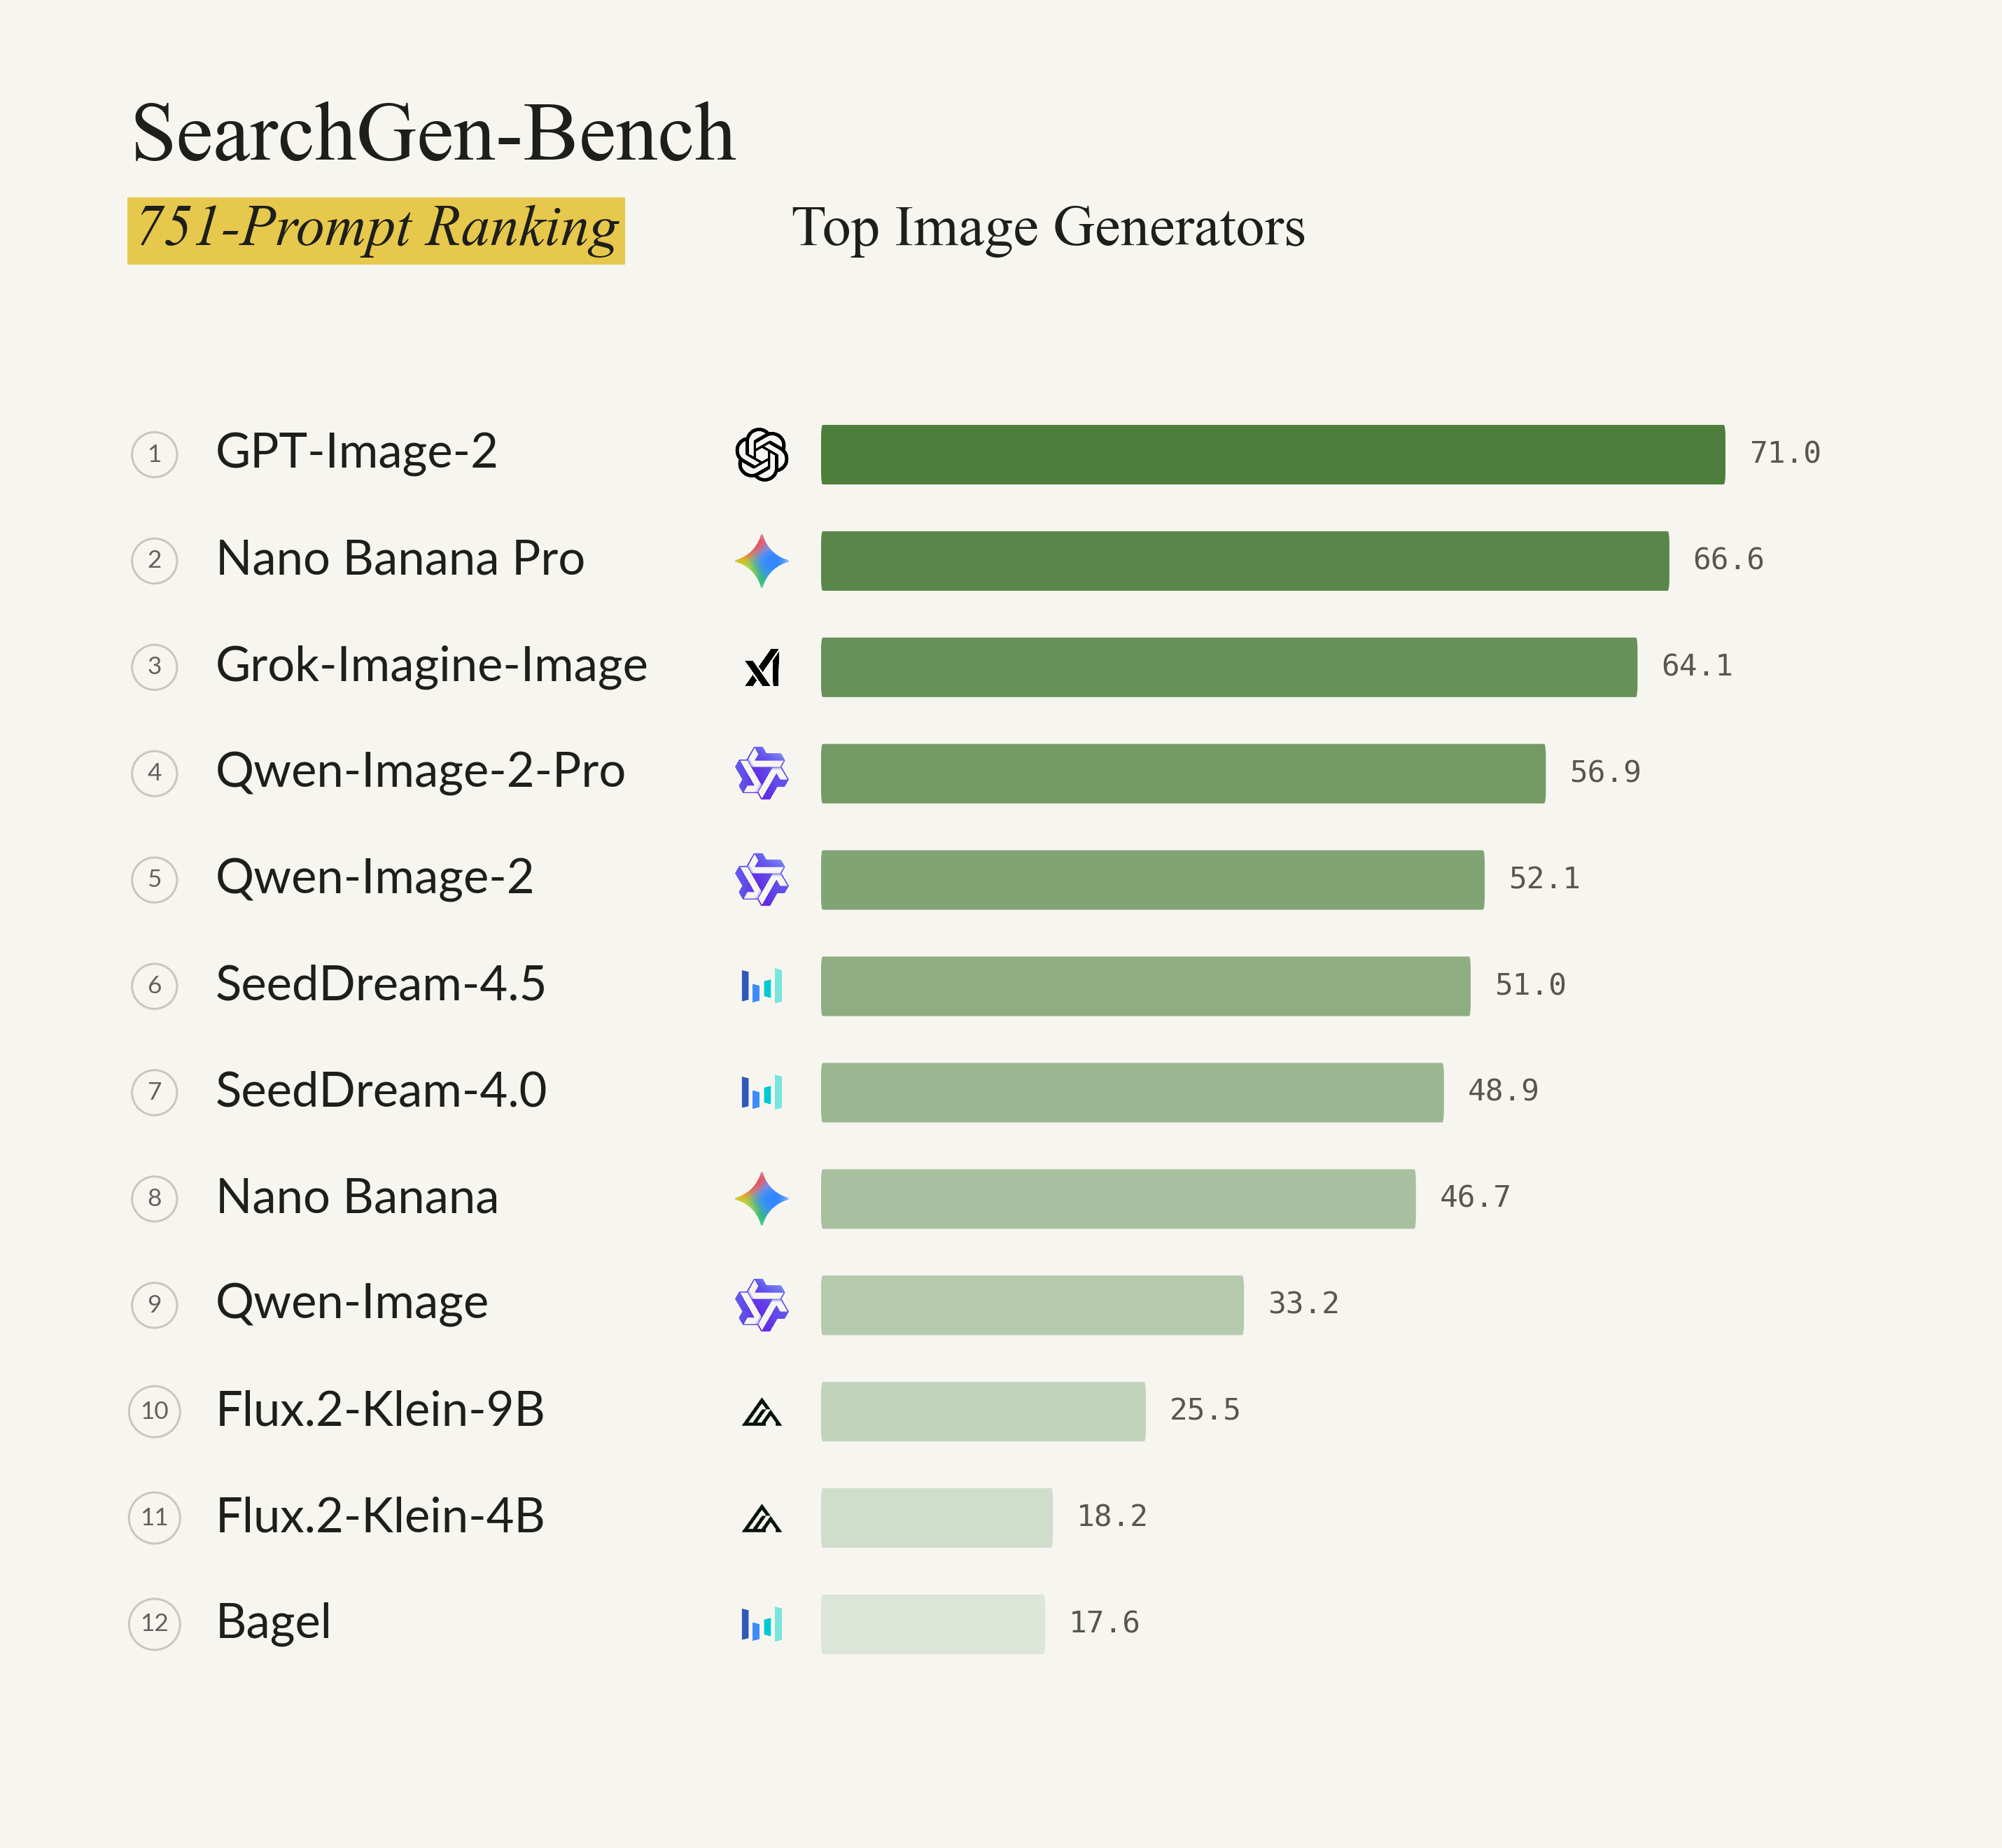This screenshot has height=1848, width=2002.
Task: Click the Flux logo beside Flux.2-Klein-4B
Action: coord(762,1518)
